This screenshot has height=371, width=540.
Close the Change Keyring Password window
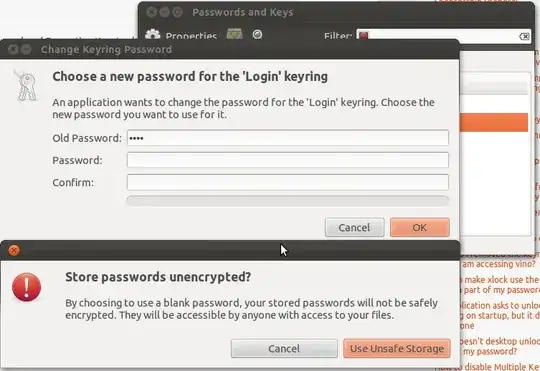point(13,50)
